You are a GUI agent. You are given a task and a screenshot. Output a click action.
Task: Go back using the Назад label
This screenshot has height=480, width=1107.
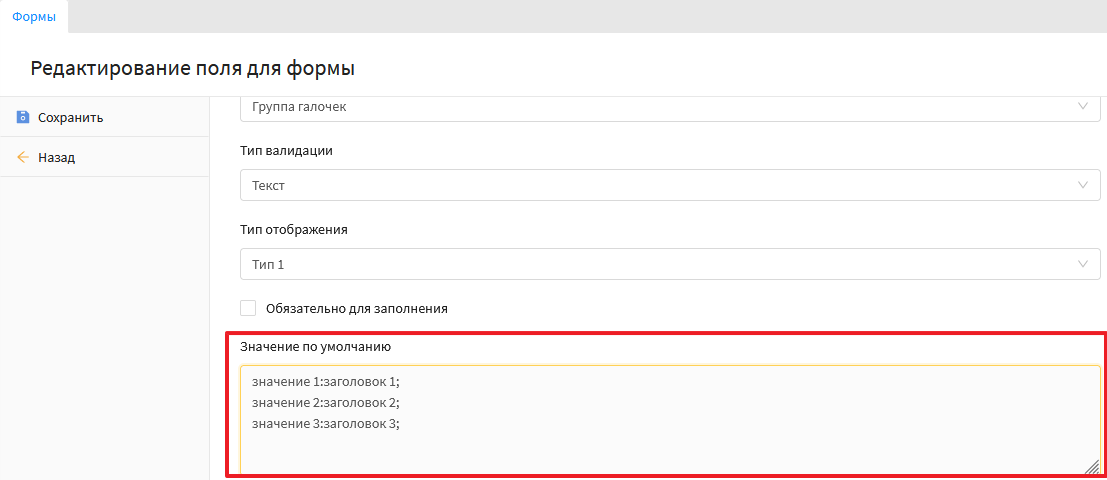click(56, 157)
